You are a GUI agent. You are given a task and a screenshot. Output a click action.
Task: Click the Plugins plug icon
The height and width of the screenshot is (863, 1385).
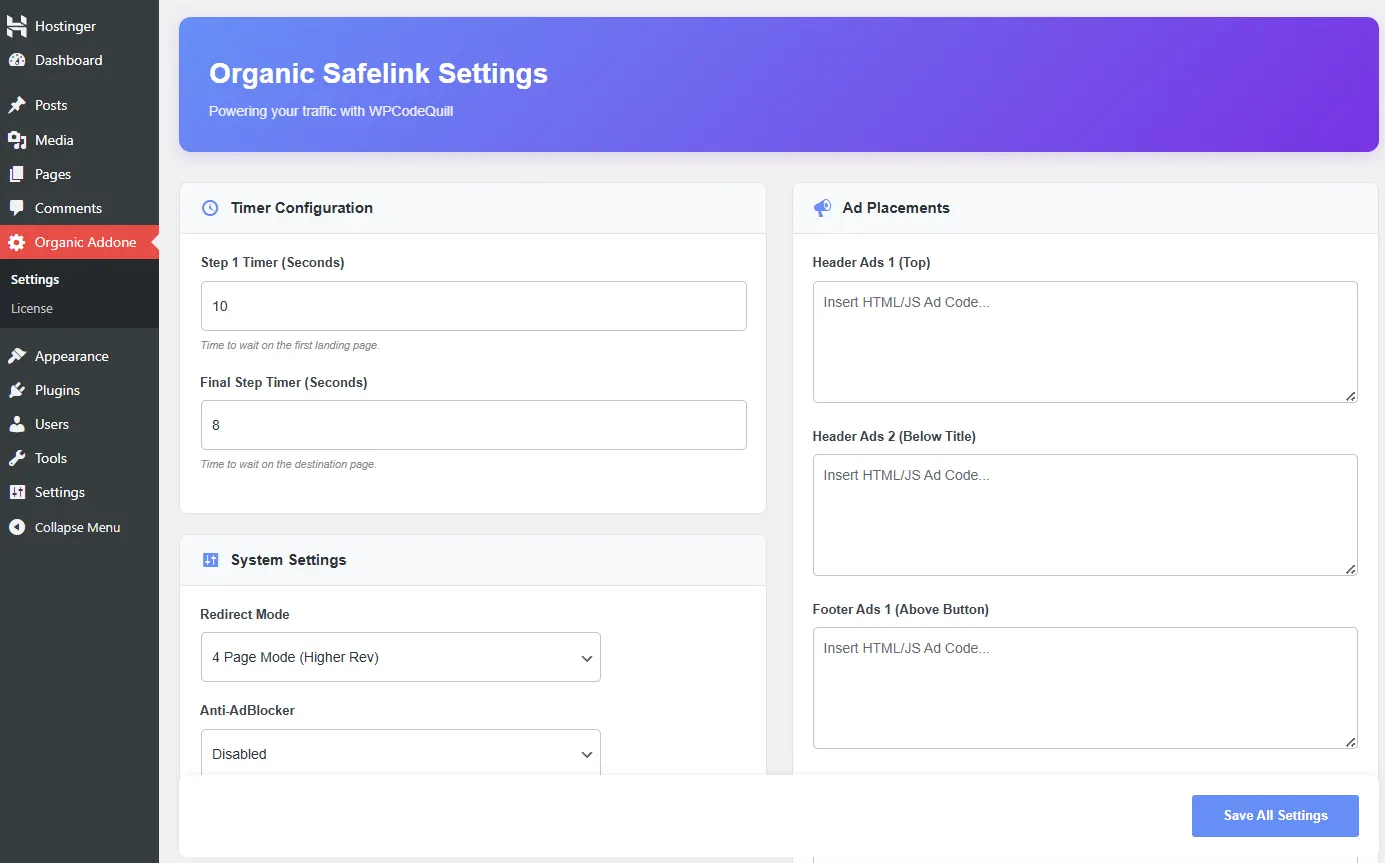17,390
